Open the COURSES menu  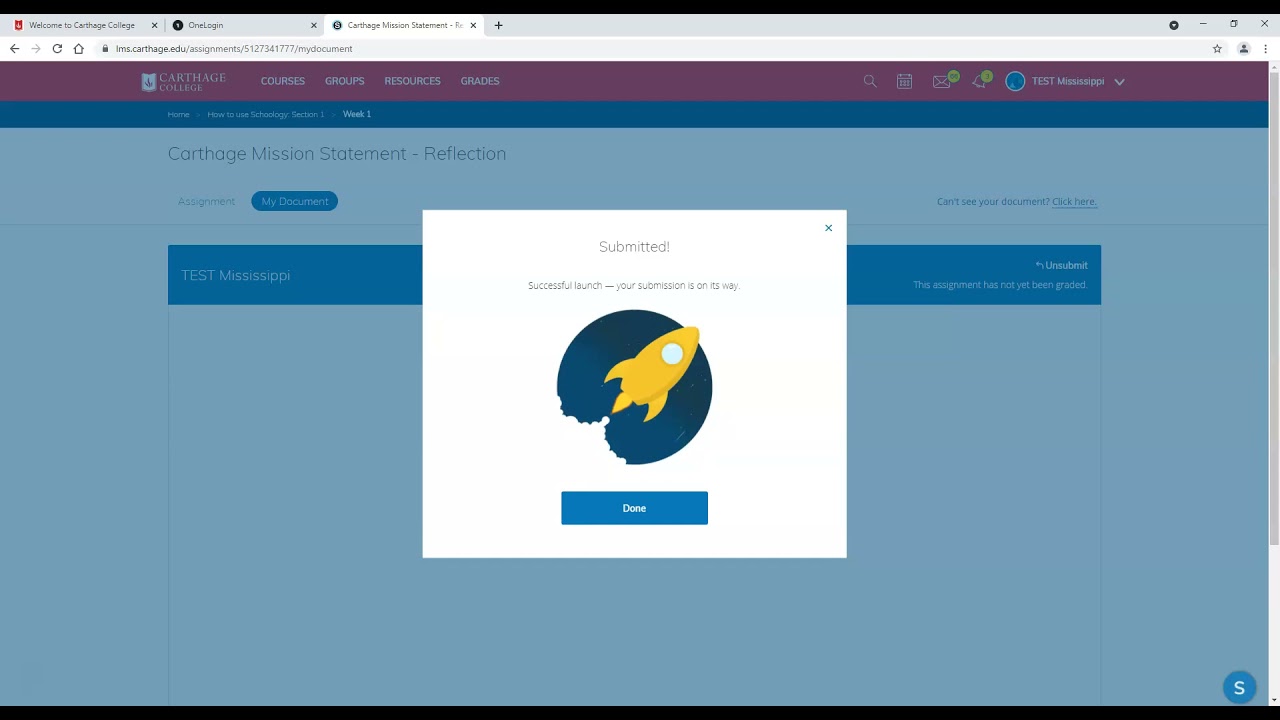(x=283, y=81)
